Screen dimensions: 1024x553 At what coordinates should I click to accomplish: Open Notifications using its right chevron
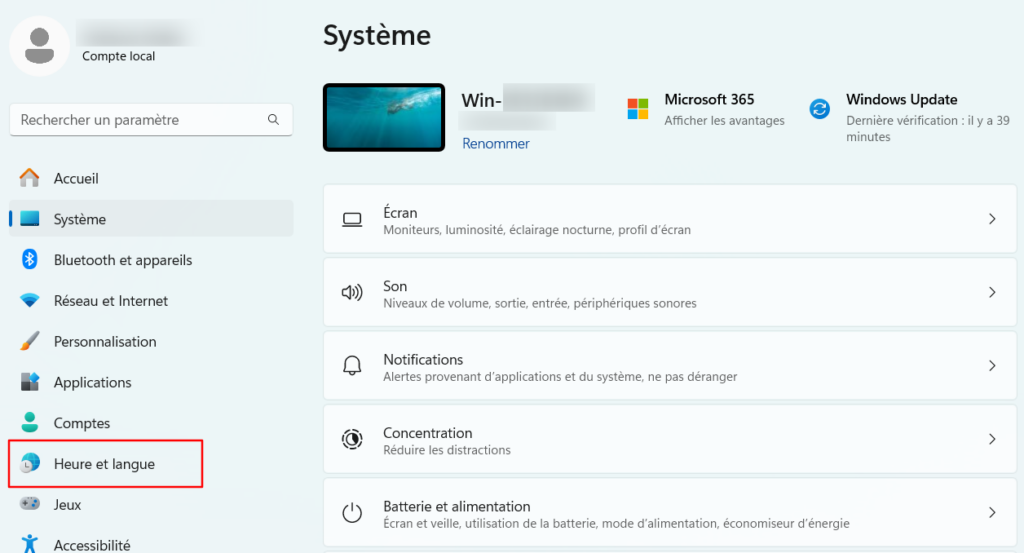tap(992, 366)
